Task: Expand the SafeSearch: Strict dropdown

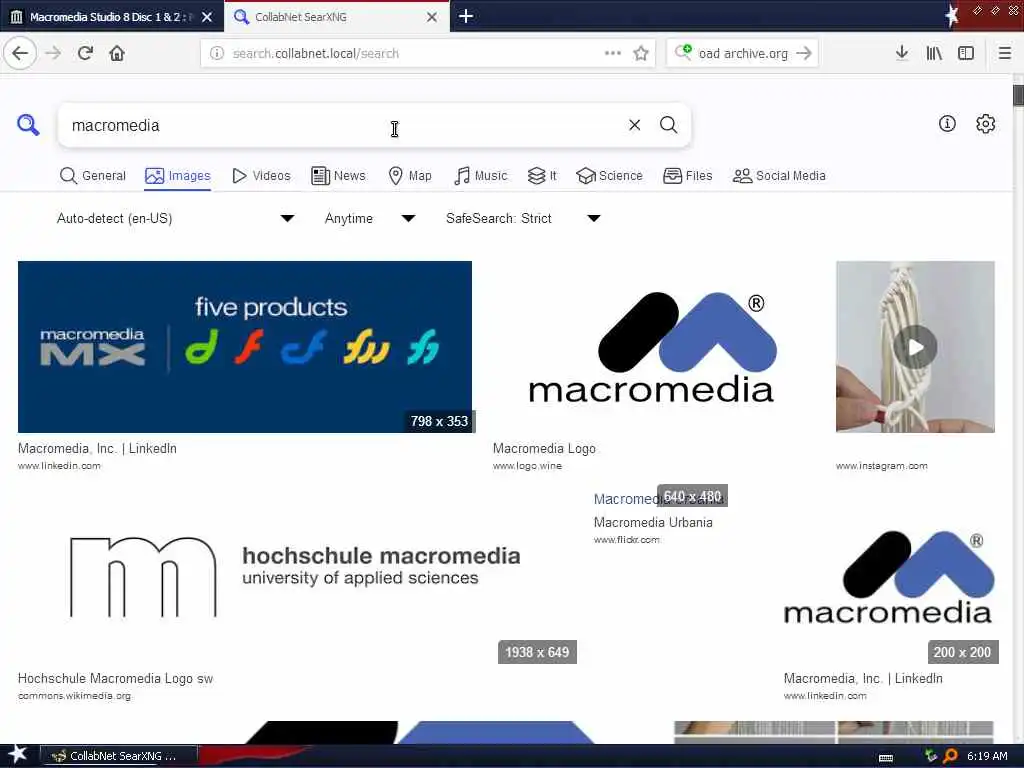Action: tap(523, 218)
